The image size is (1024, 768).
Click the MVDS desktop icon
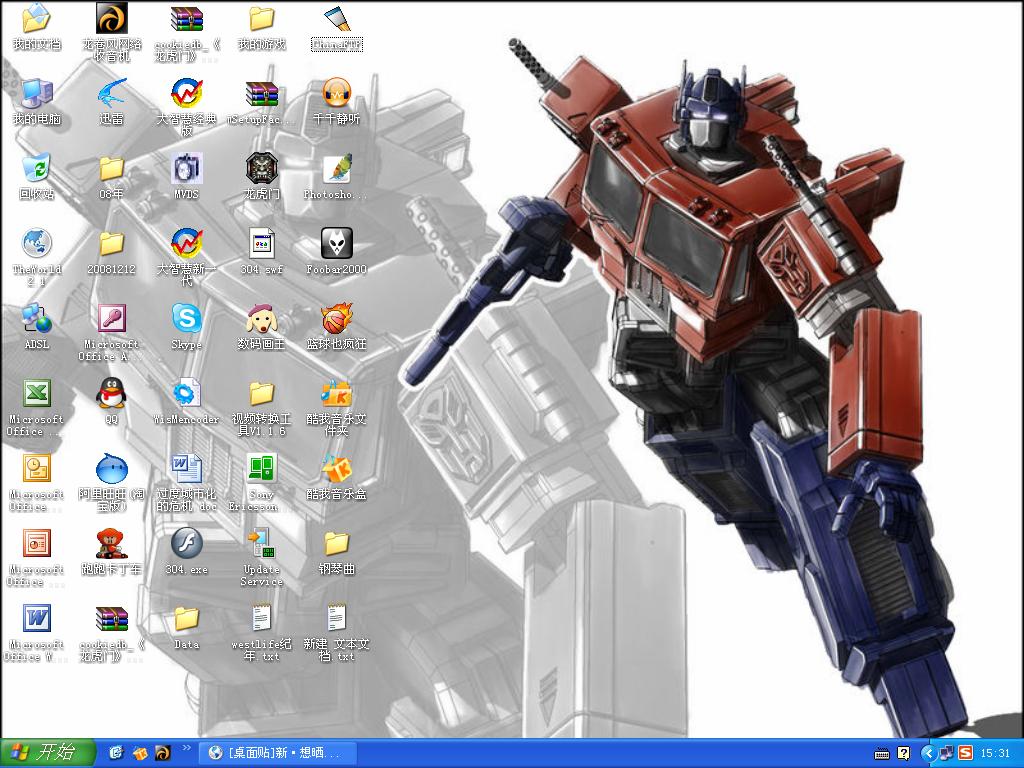187,169
